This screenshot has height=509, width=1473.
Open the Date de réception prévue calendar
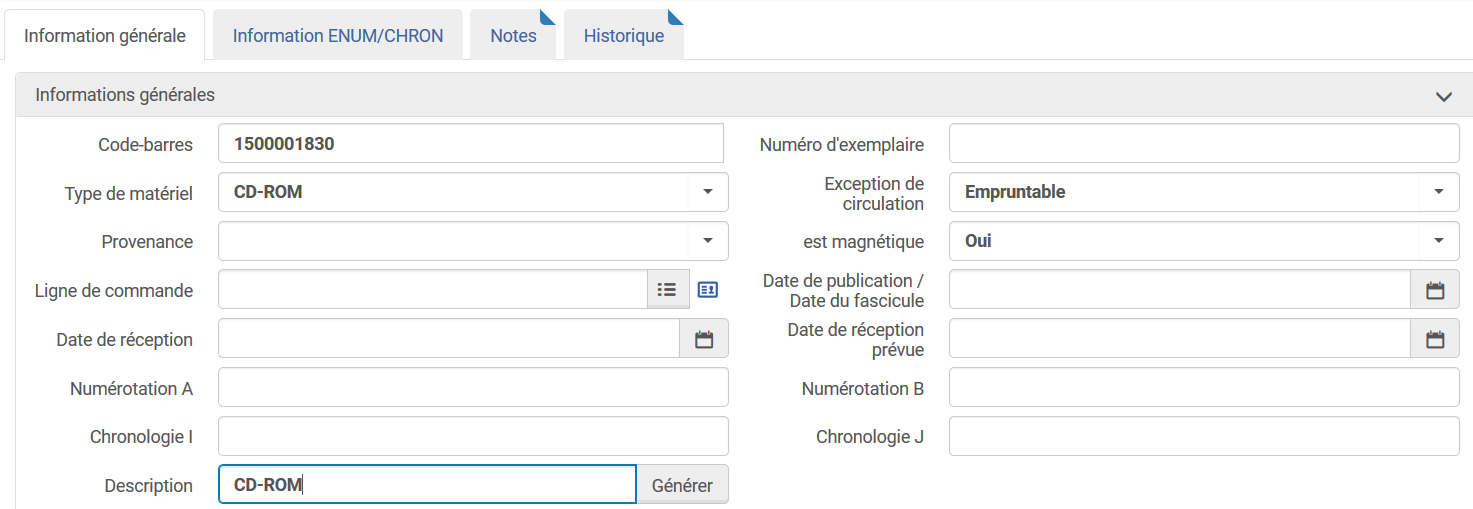tap(1435, 339)
